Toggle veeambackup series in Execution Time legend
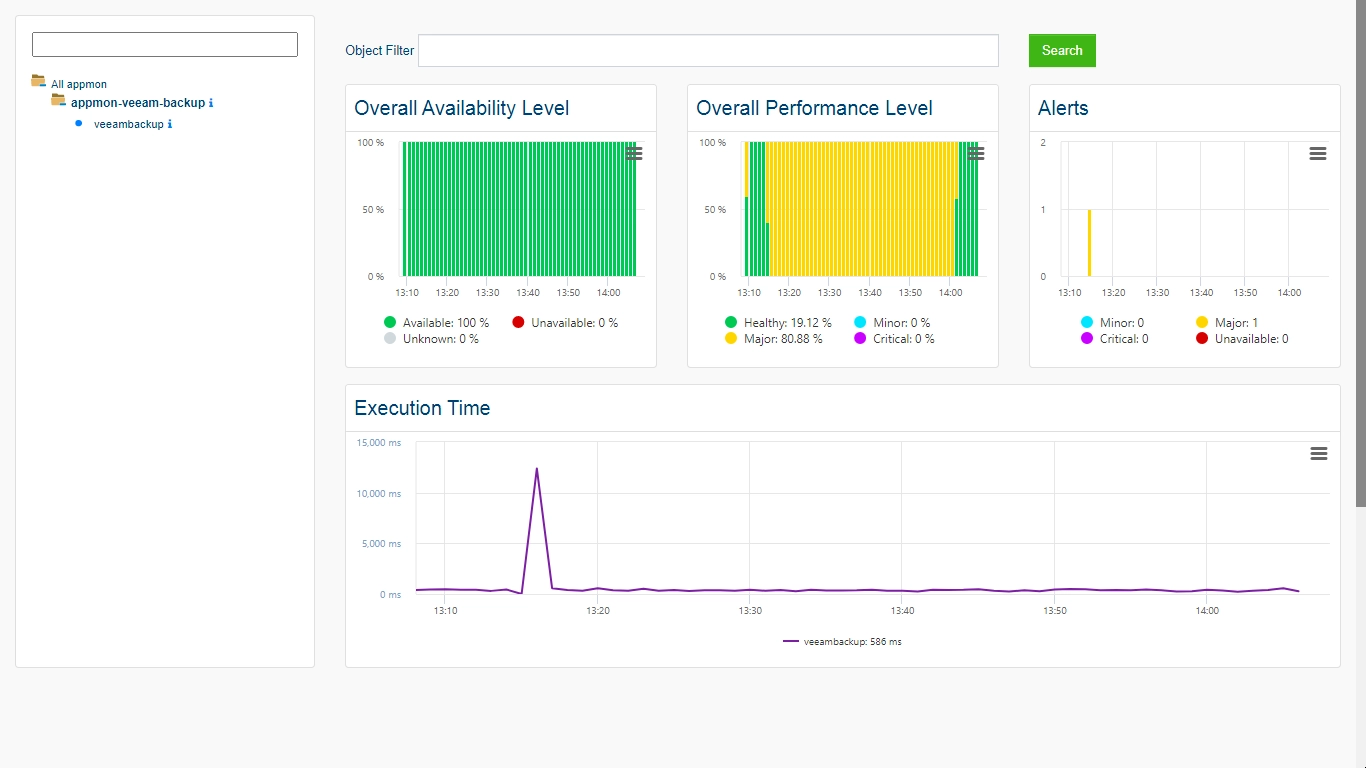This screenshot has height=768, width=1366. (842, 642)
